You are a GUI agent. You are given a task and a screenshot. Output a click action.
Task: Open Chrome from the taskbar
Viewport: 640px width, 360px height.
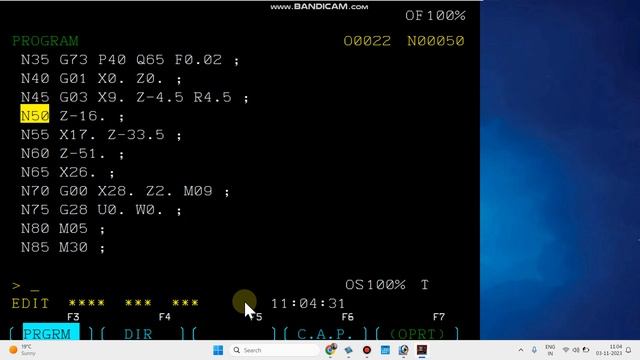tap(330, 350)
